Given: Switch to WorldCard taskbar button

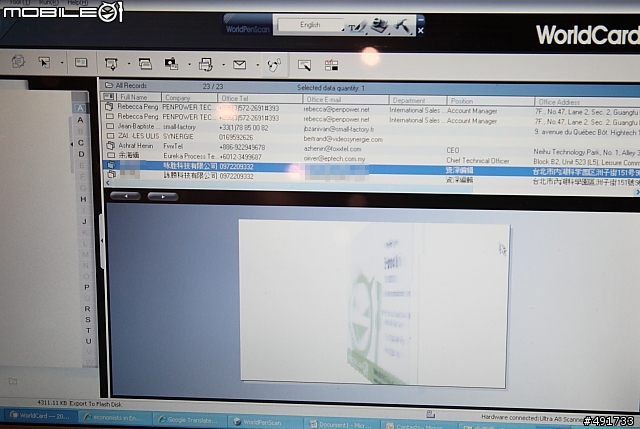Looking at the screenshot, I should tap(40, 416).
